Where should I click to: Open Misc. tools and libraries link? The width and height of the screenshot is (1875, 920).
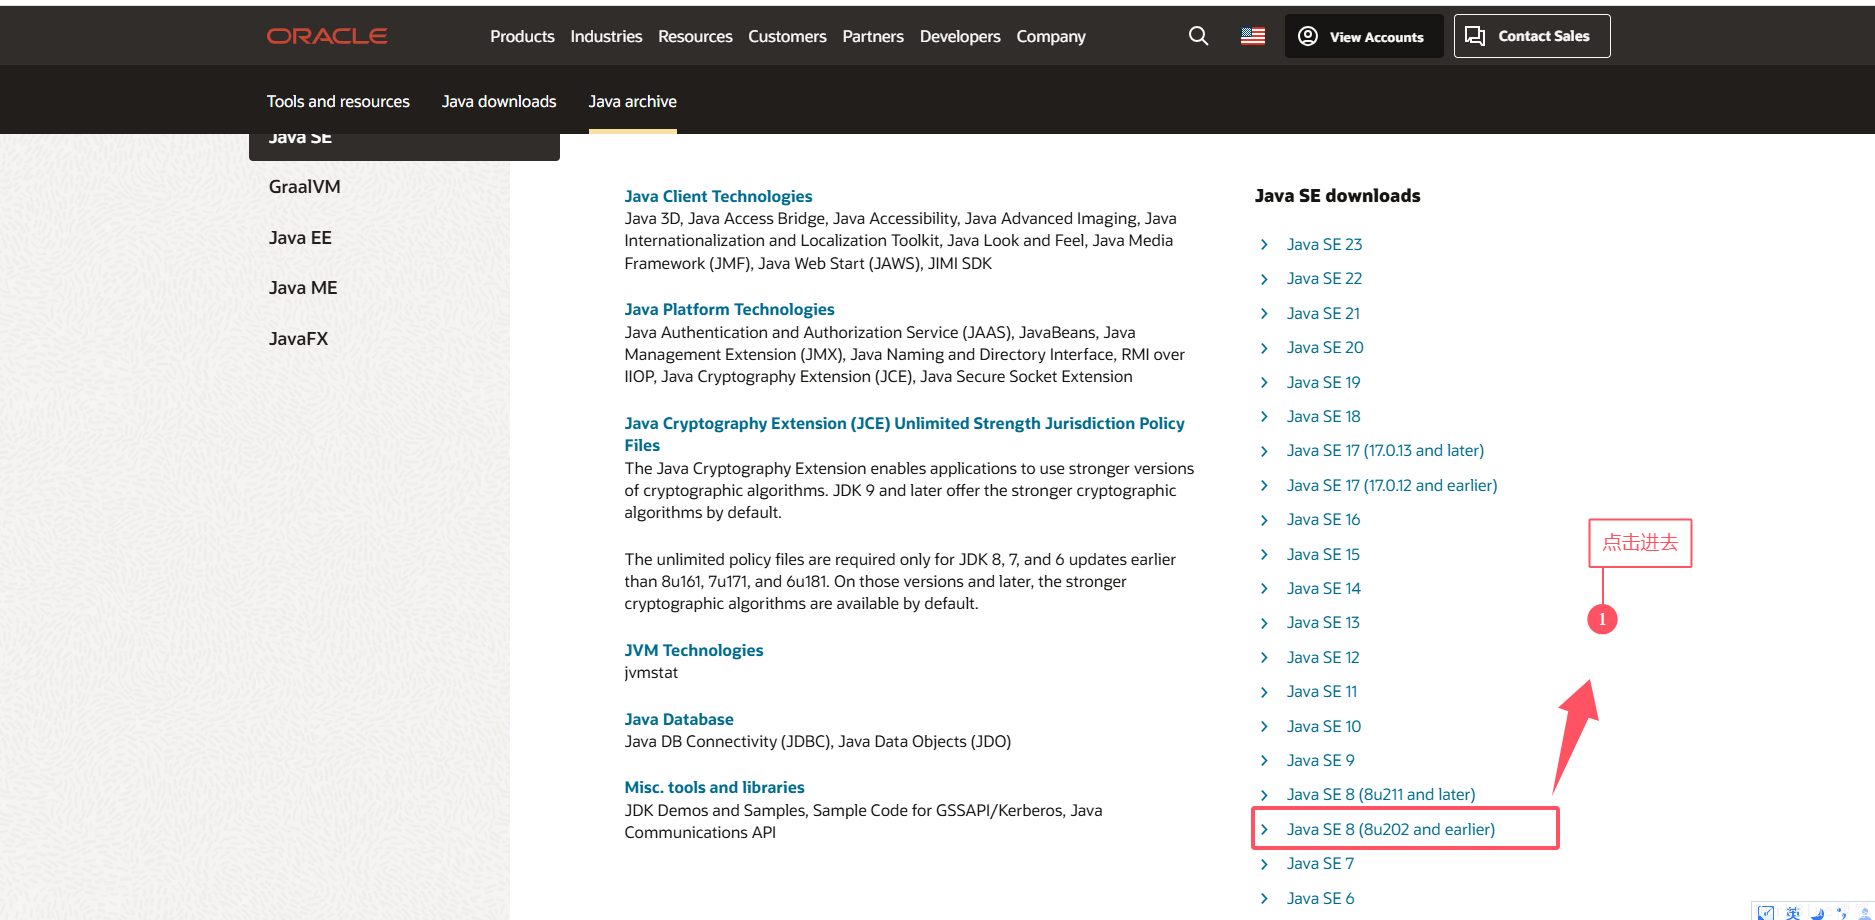click(714, 788)
